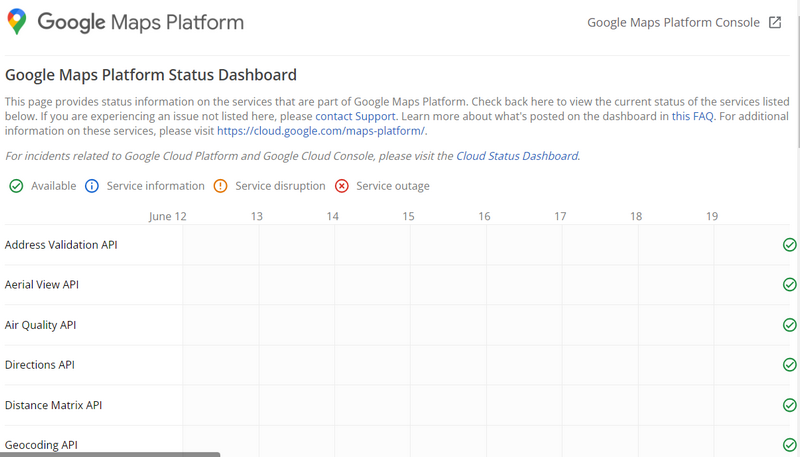Click the 13 date column header
Viewport: 800px width, 457px height.
coord(257,216)
